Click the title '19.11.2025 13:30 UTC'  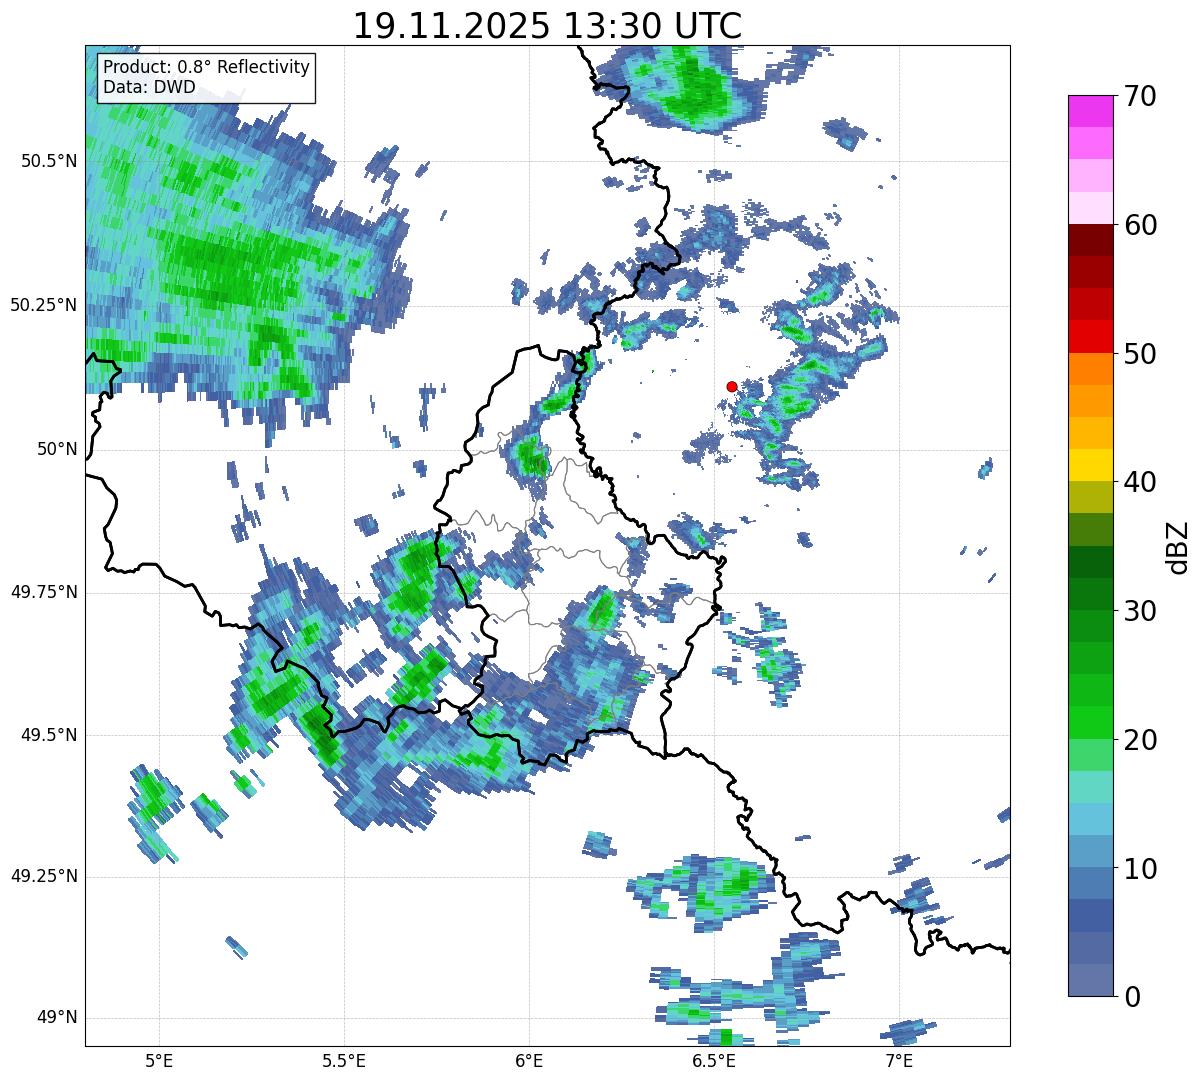click(548, 25)
